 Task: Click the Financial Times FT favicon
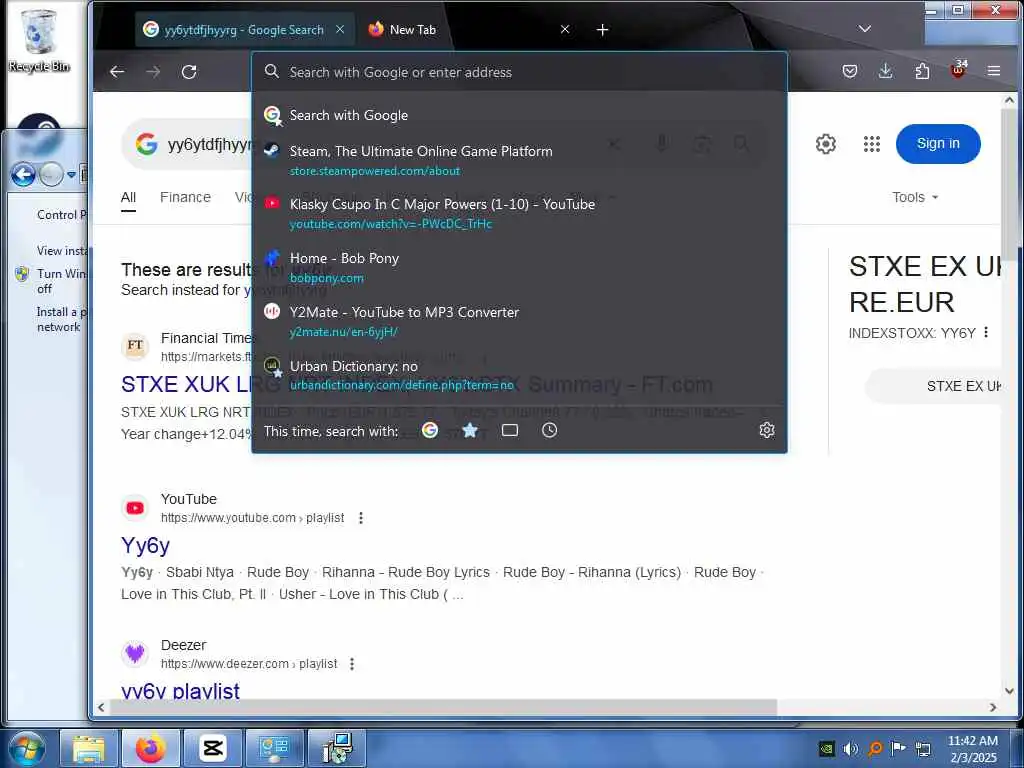(x=135, y=346)
